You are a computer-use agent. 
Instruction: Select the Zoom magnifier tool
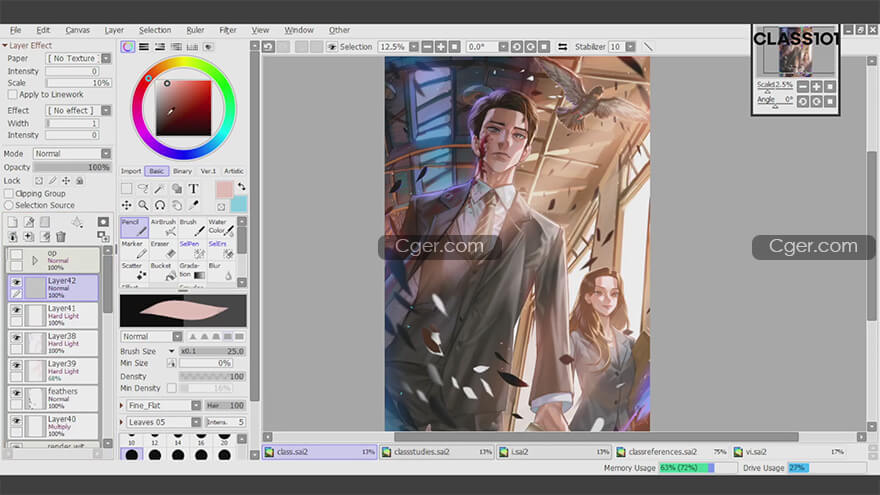click(143, 205)
